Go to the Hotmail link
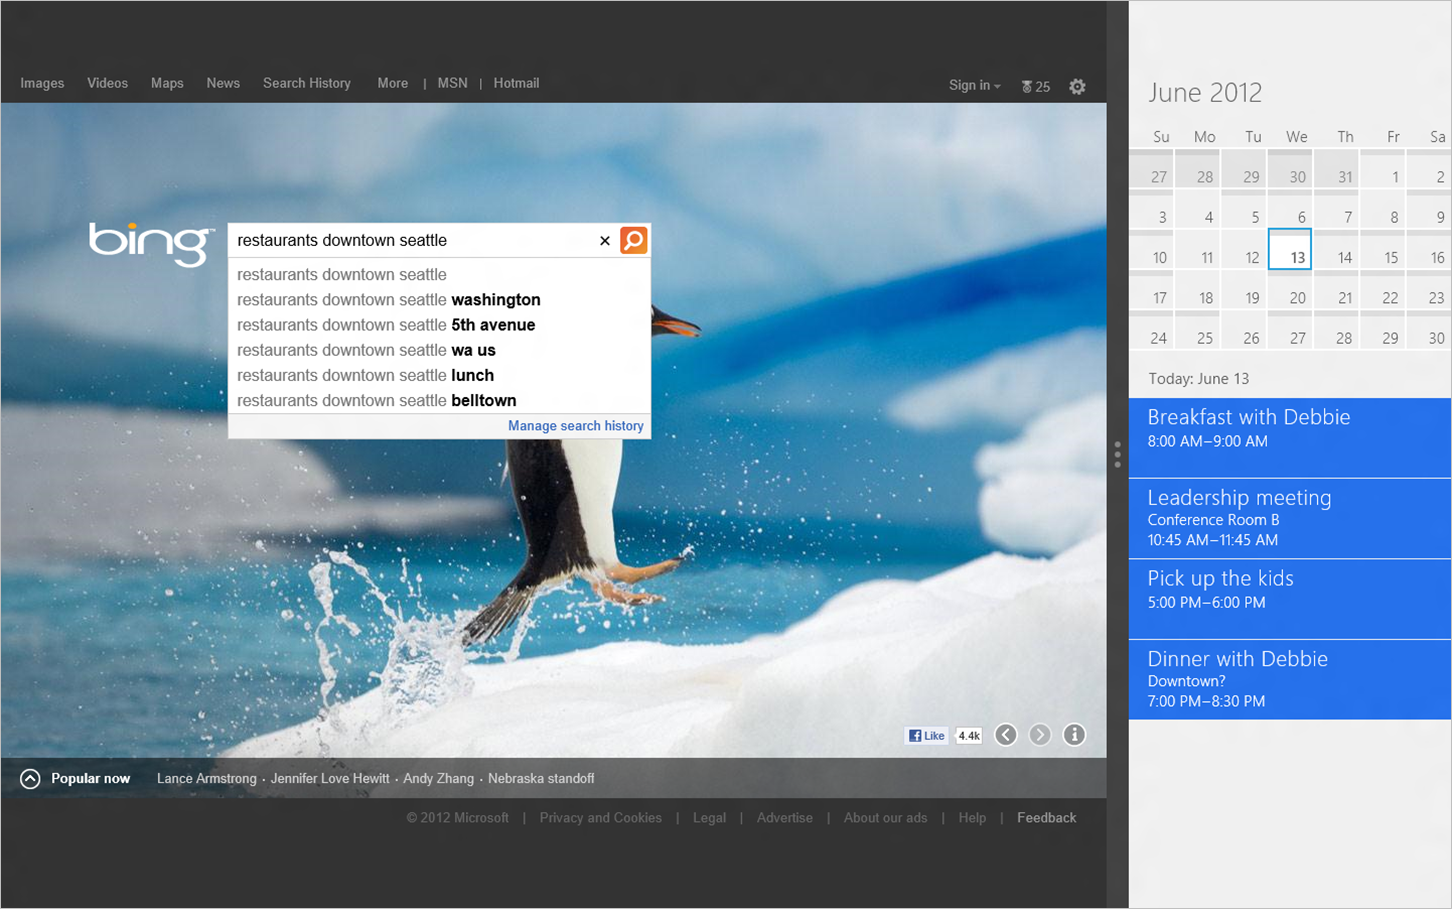This screenshot has height=909, width=1452. pos(516,83)
